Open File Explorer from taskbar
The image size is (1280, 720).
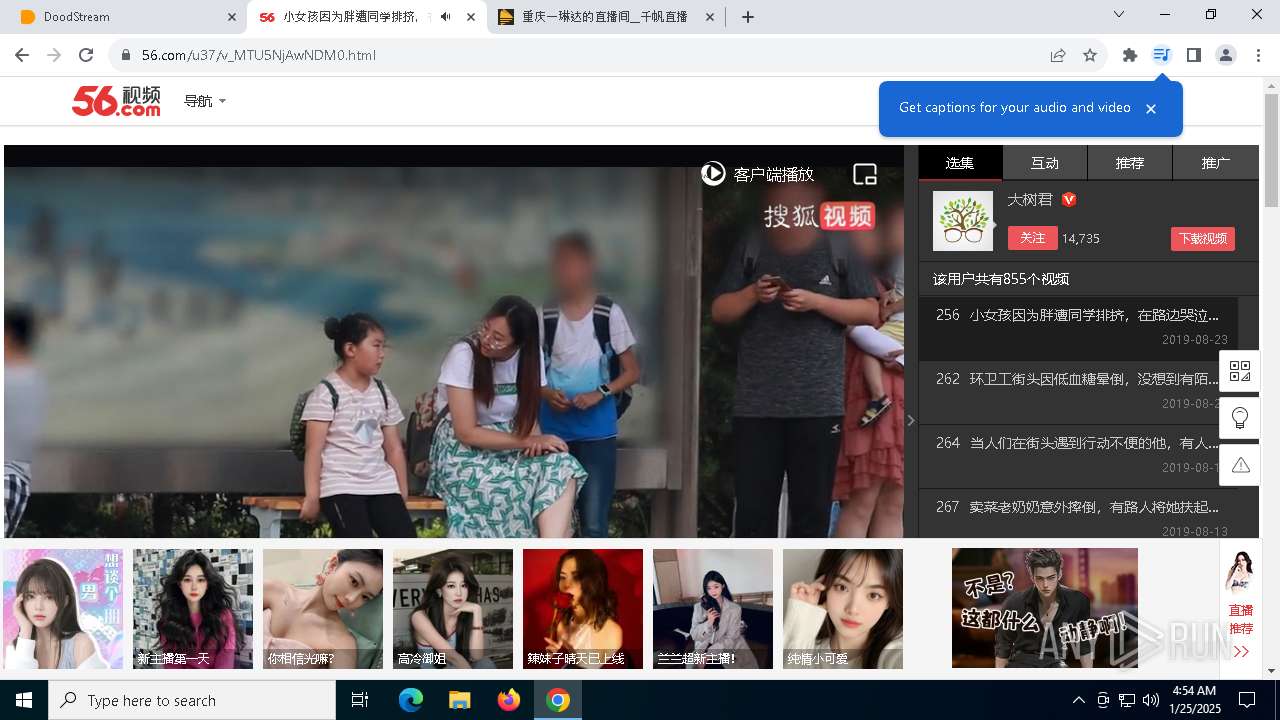pos(459,700)
